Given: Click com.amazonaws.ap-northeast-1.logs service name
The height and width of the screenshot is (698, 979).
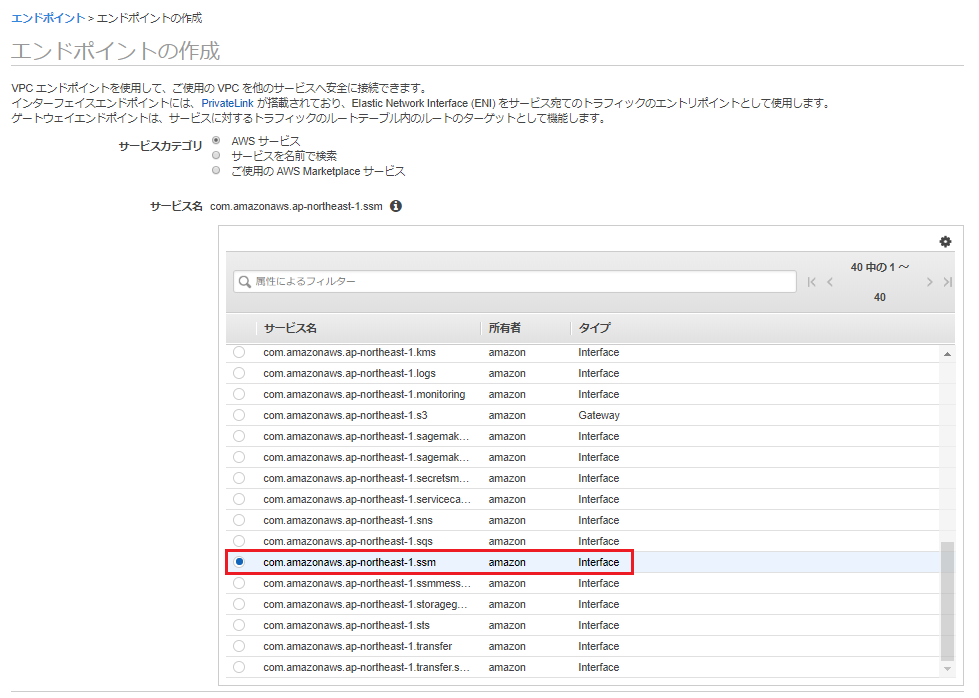Looking at the screenshot, I should 350,373.
